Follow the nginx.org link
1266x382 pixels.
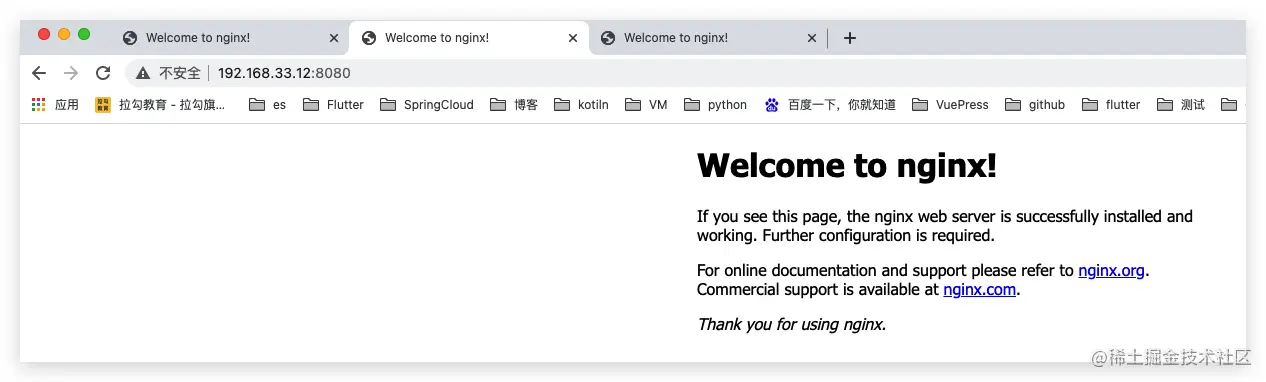pyautogui.click(x=1111, y=270)
